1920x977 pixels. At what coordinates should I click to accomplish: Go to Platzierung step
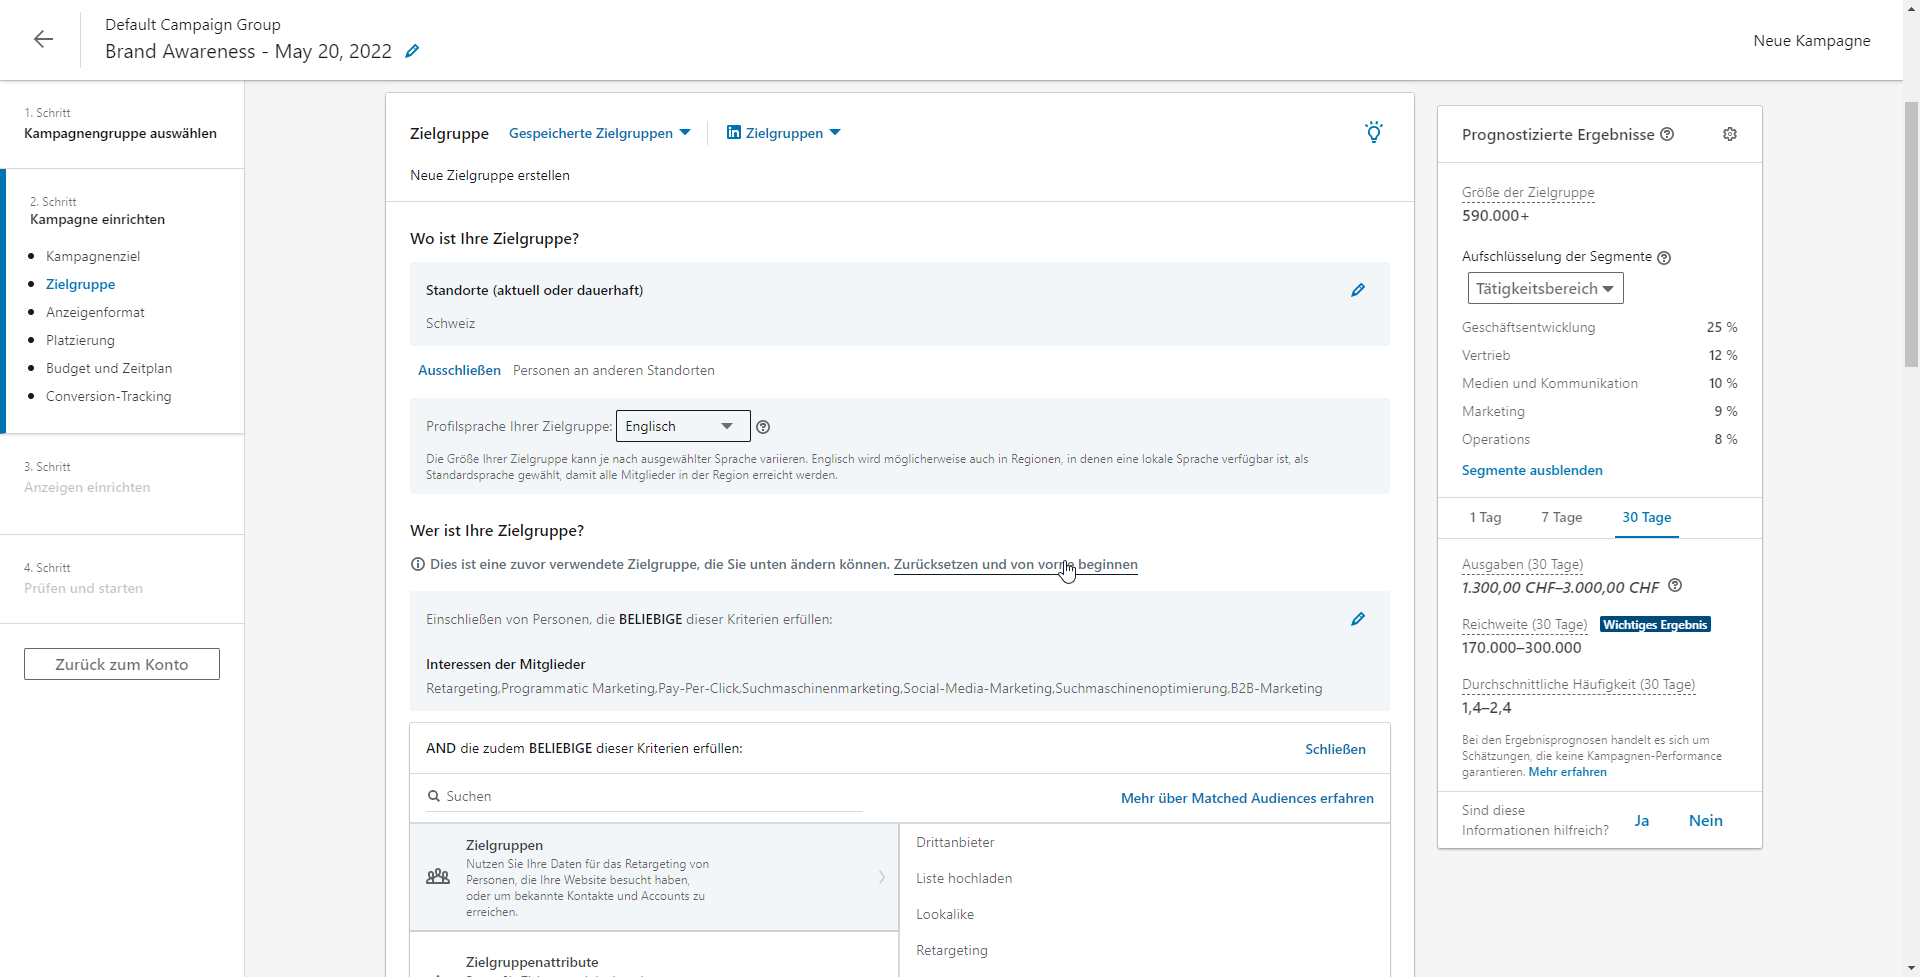point(80,340)
